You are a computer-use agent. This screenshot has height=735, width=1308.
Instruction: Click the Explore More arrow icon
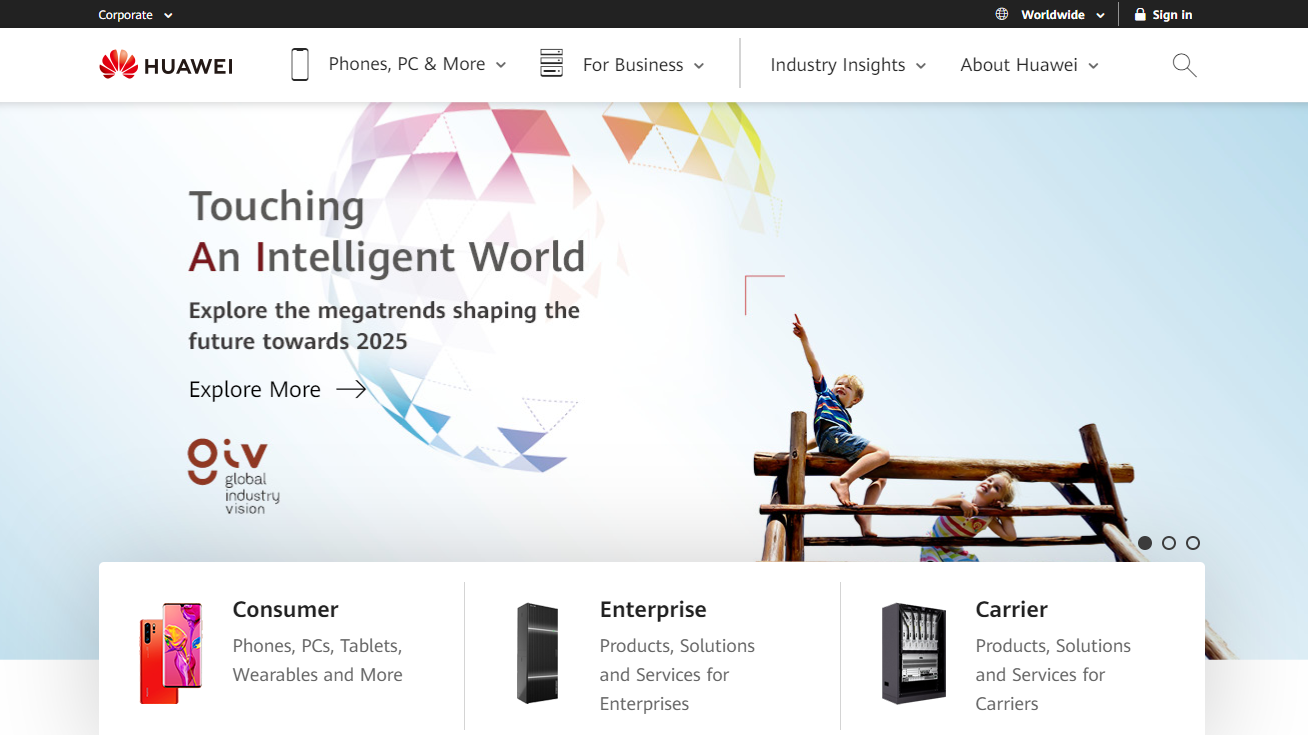tap(351, 389)
